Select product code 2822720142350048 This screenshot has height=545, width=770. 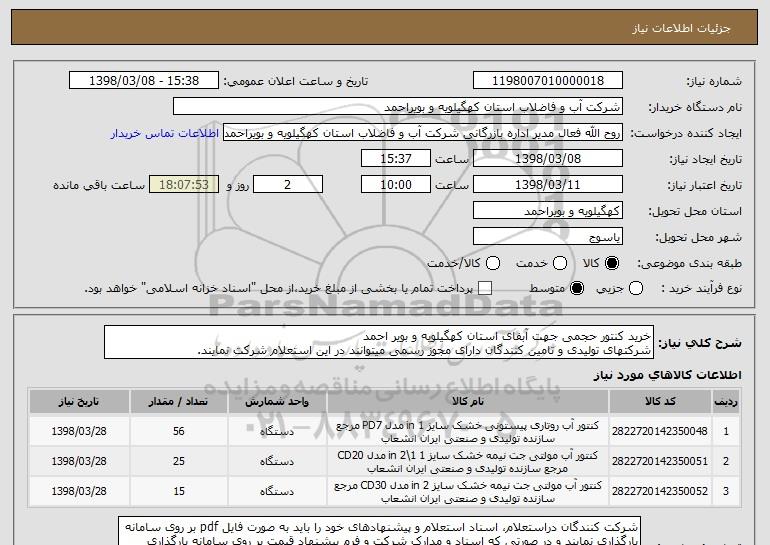(x=660, y=431)
